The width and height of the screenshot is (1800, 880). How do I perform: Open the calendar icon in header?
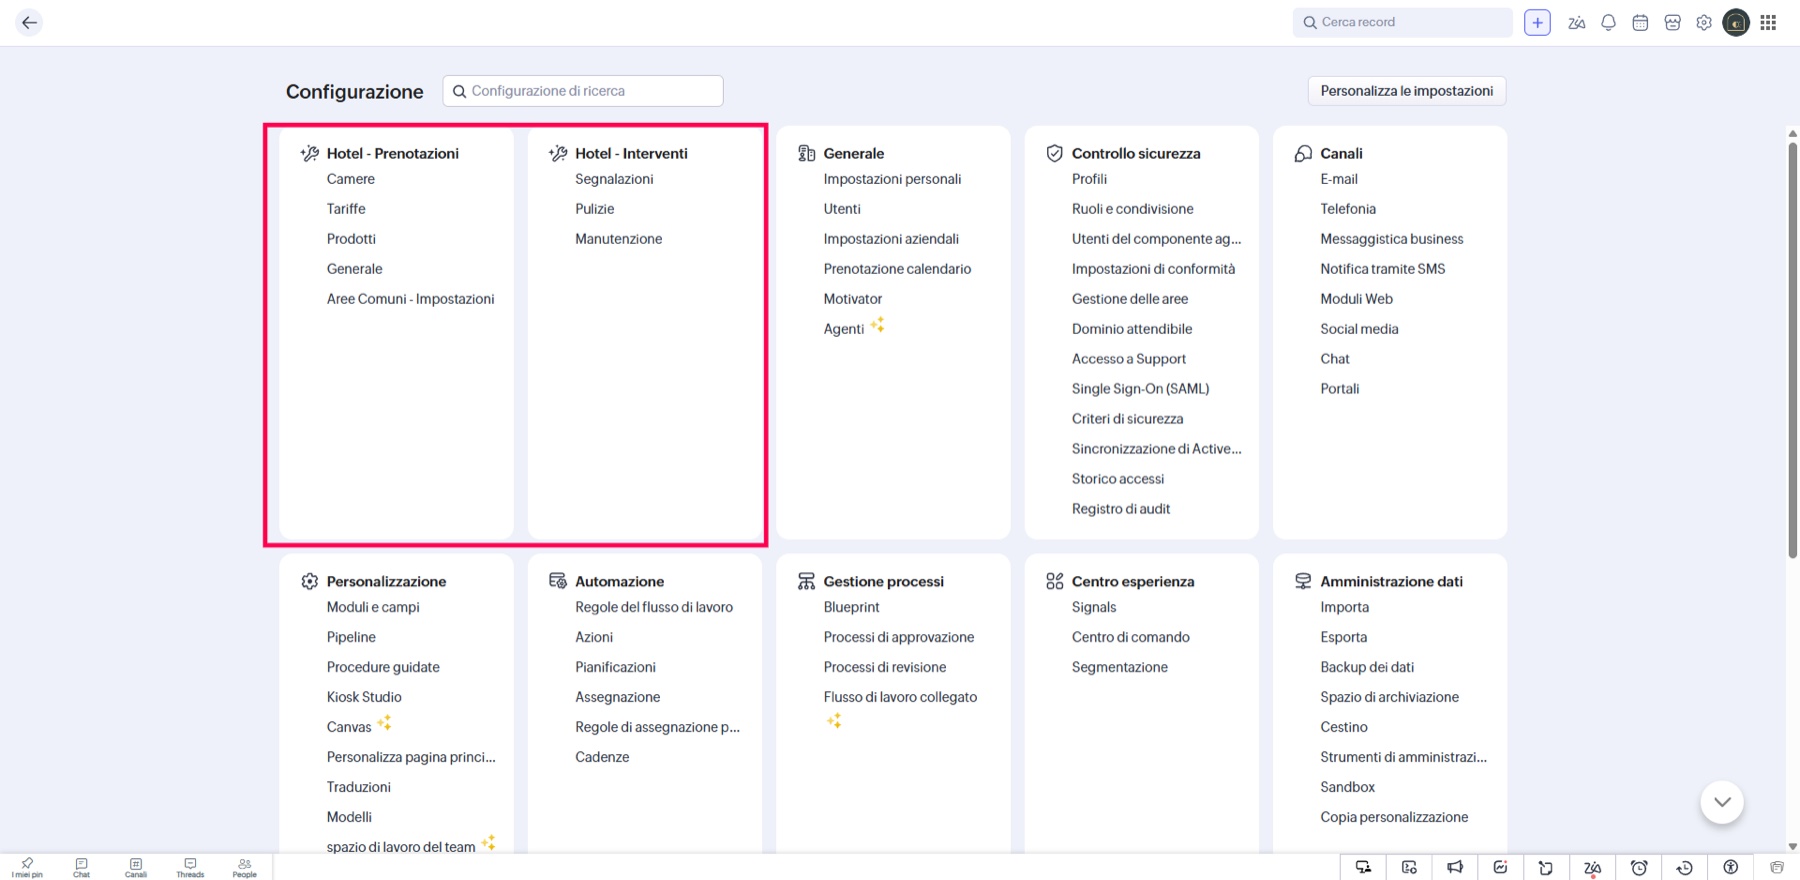point(1640,23)
